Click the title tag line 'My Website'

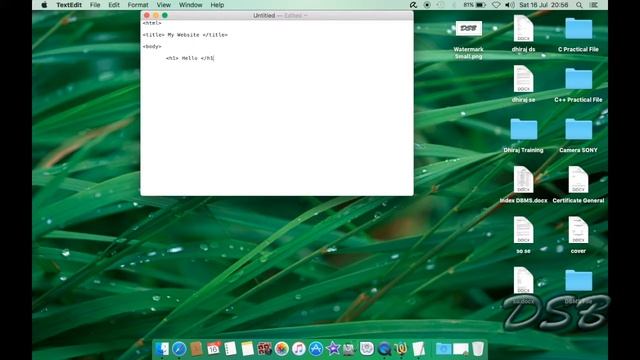coord(185,35)
